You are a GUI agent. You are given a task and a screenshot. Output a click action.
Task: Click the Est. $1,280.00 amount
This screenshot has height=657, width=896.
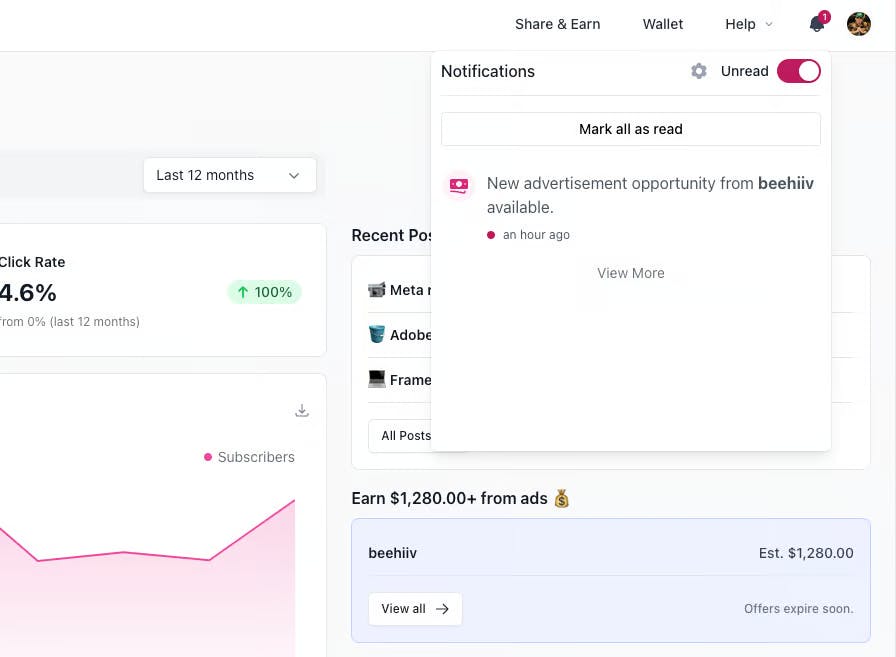click(806, 553)
